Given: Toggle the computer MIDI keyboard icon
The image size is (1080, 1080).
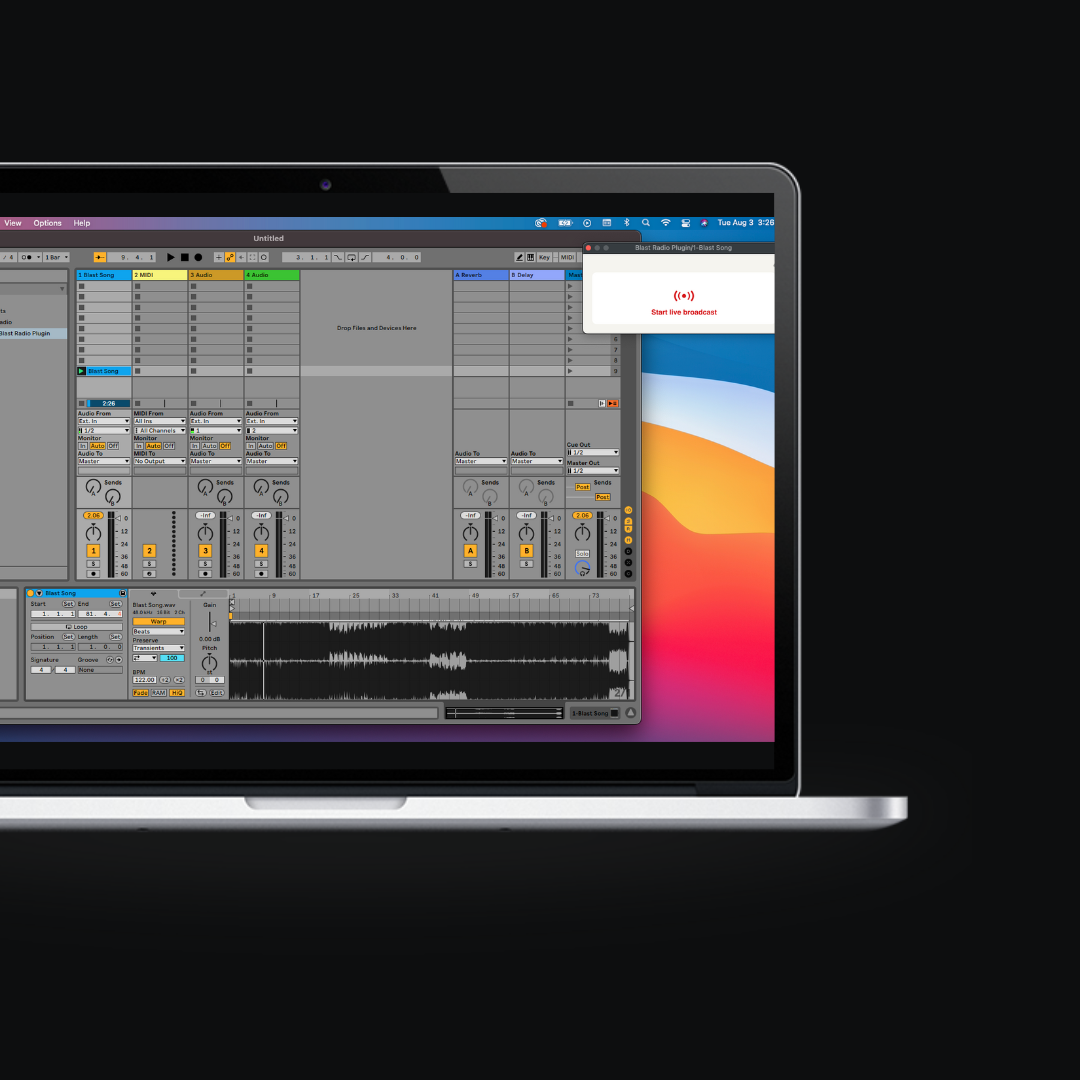Looking at the screenshot, I should point(530,257).
